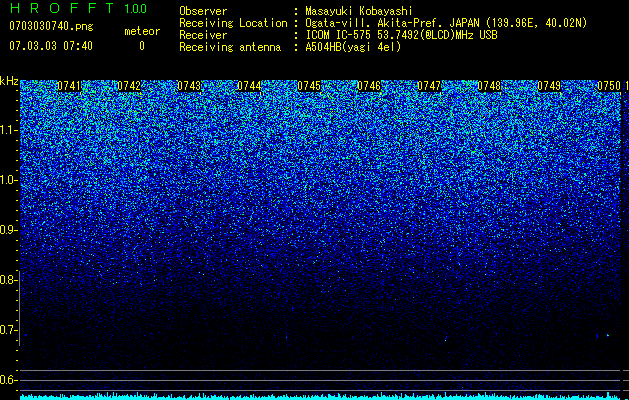Click the HROFFT 1.0.0 title text

[78, 8]
